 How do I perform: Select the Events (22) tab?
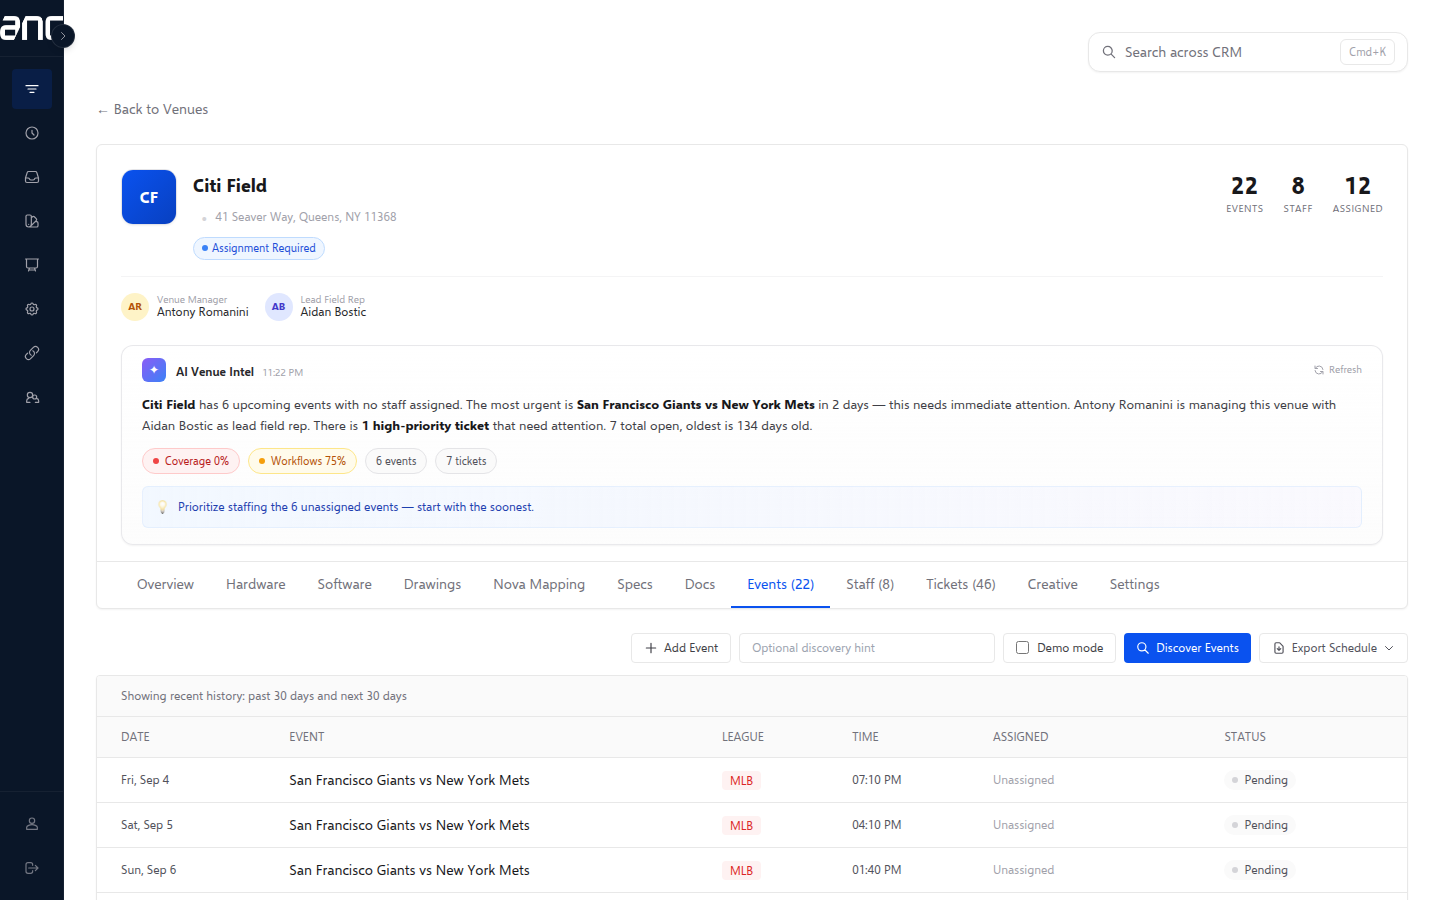781,585
